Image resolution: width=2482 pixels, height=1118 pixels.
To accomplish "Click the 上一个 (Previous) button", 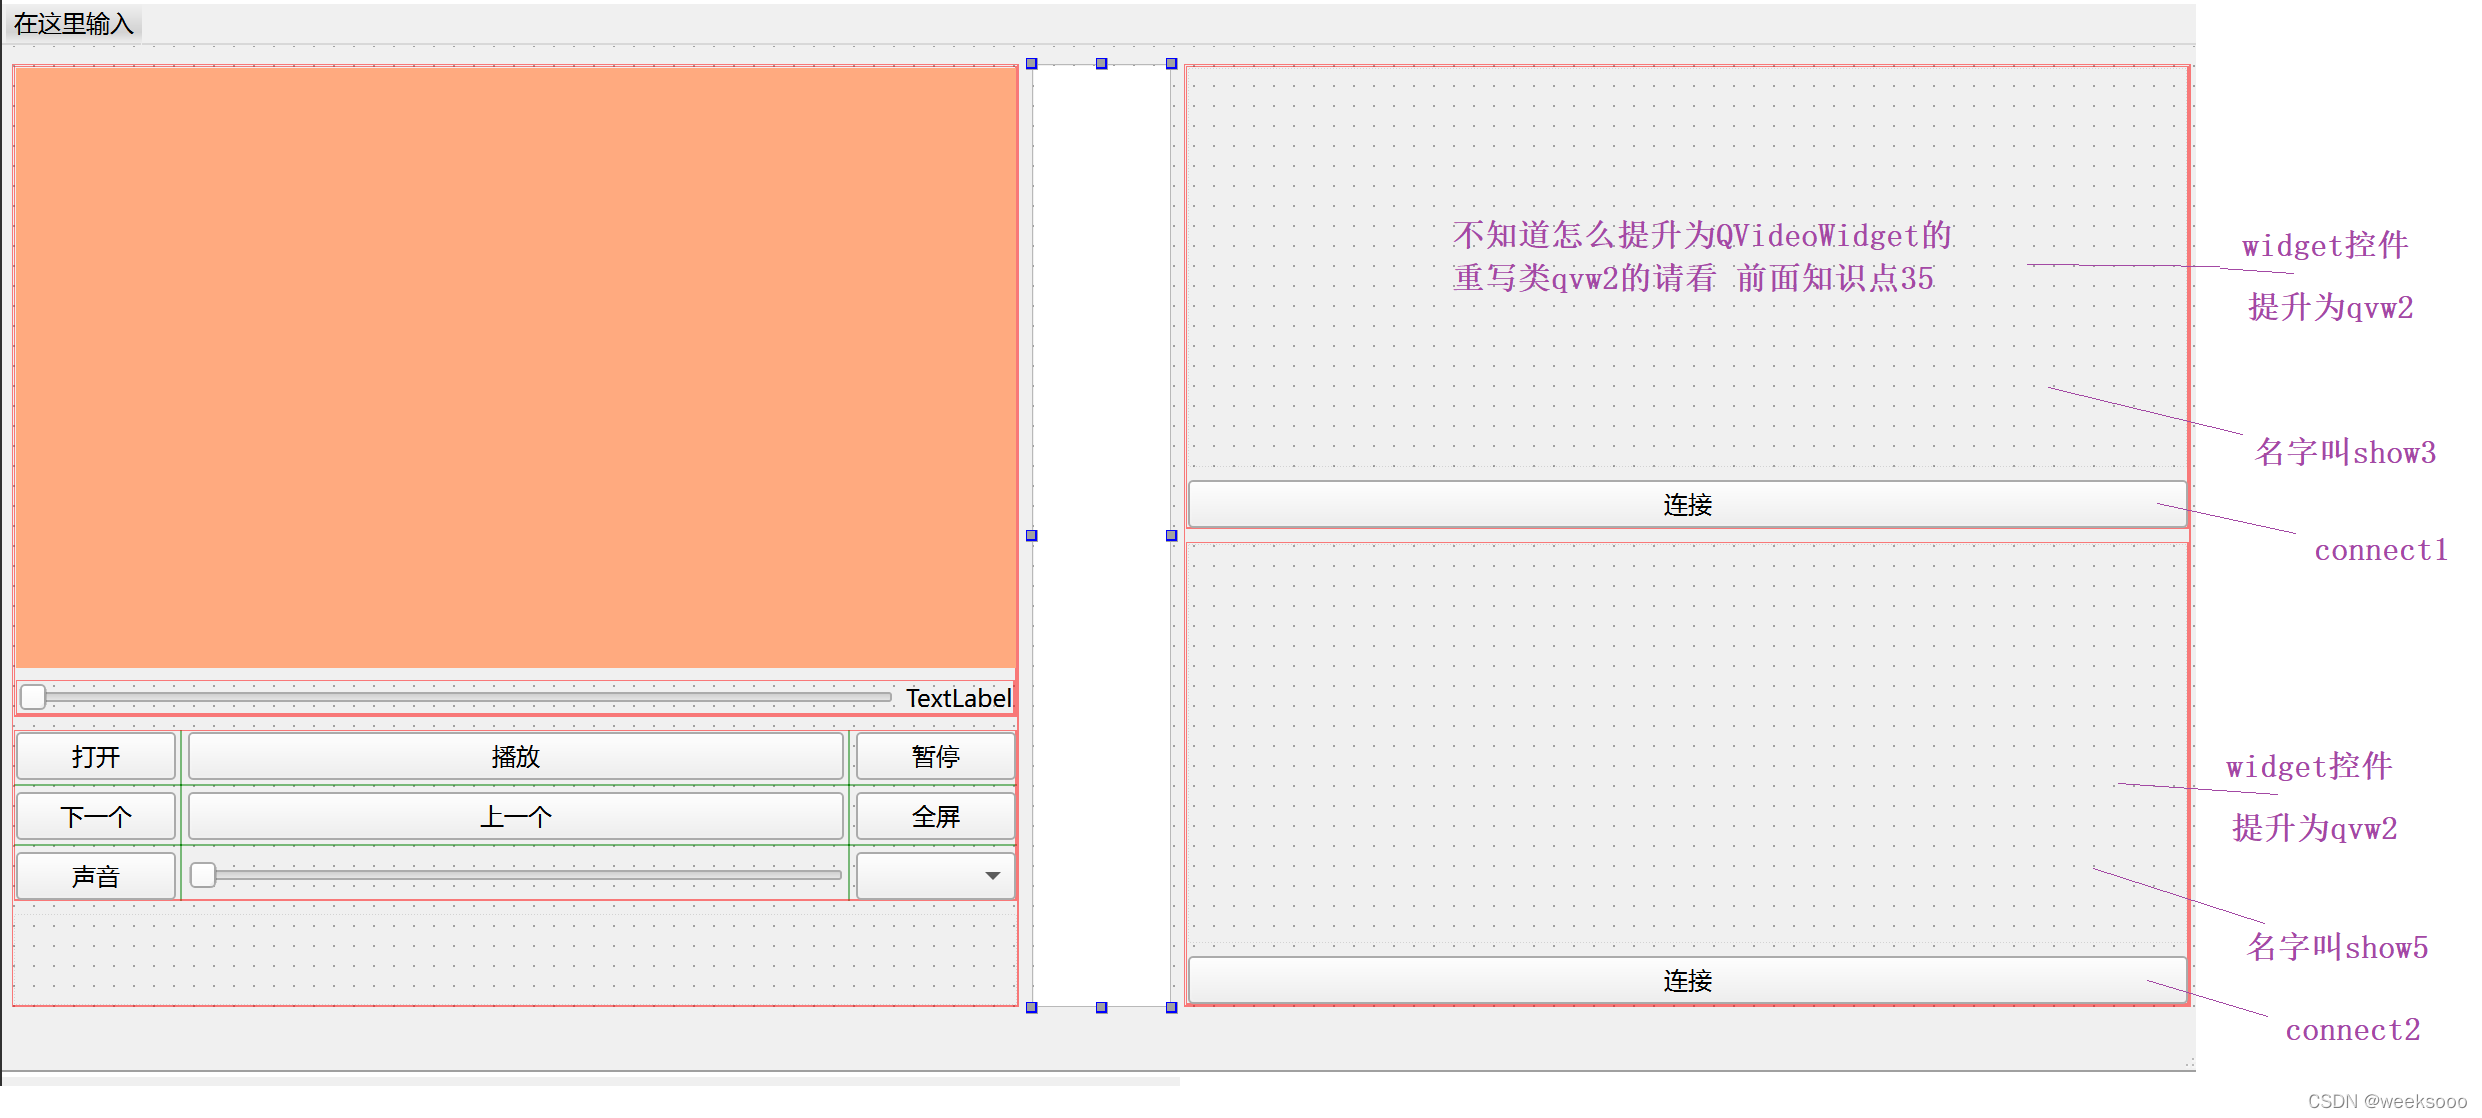I will point(515,817).
